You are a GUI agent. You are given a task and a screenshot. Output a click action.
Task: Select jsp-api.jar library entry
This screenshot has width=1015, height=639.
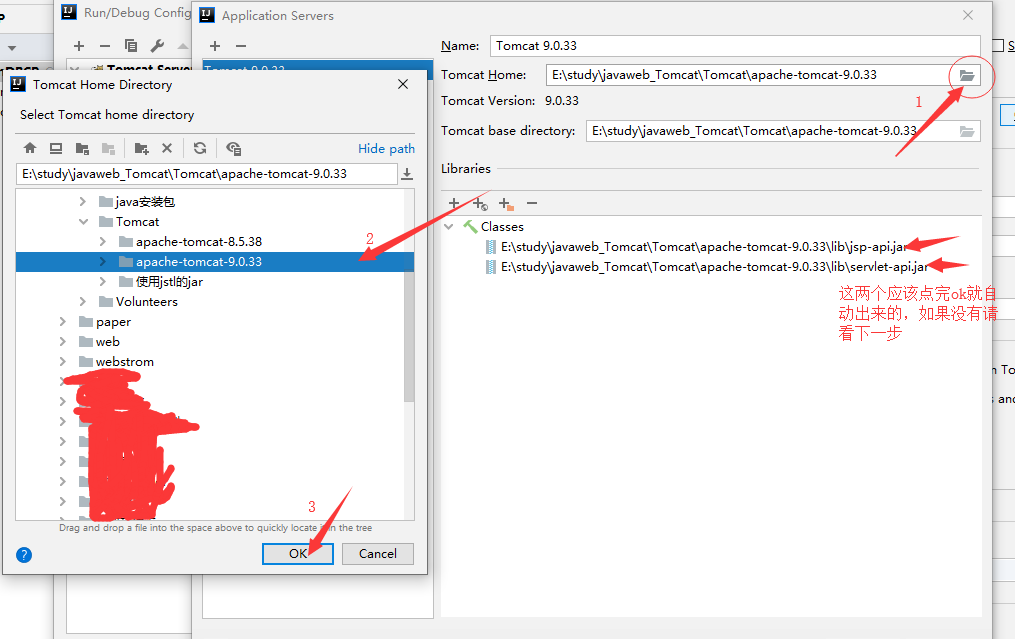pyautogui.click(x=704, y=247)
